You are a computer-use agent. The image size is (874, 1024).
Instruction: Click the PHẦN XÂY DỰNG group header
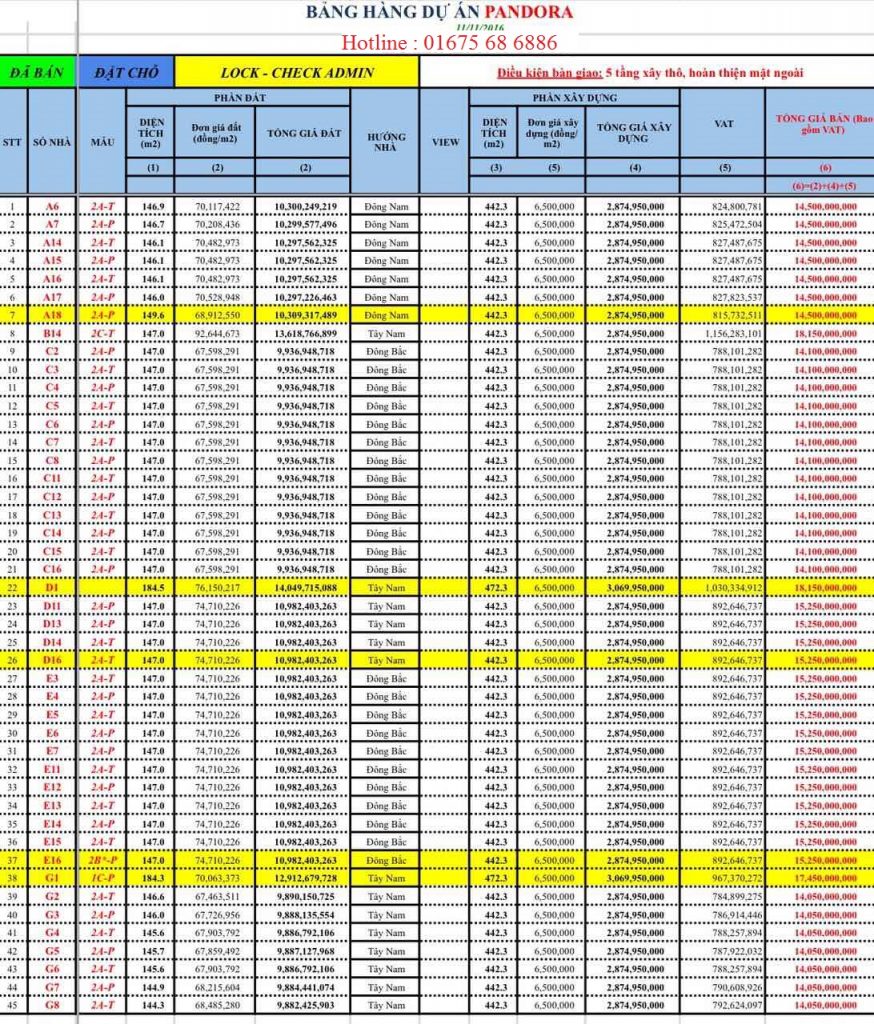coord(574,97)
